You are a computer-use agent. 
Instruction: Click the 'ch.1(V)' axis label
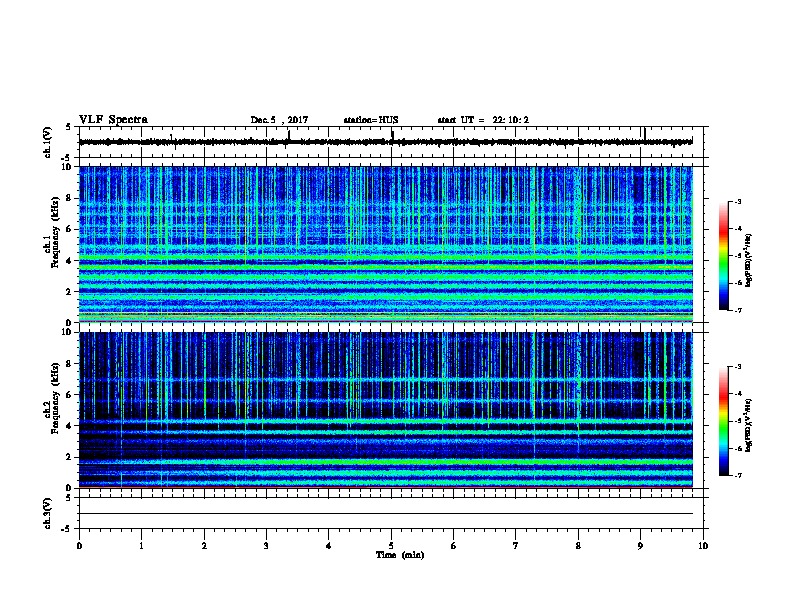47,142
